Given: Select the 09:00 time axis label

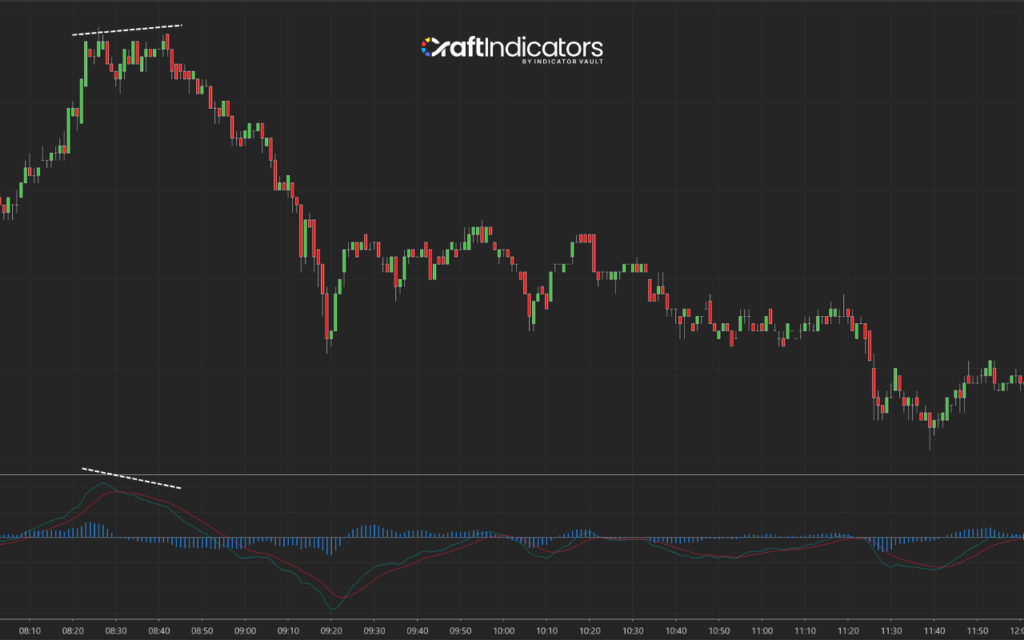Looking at the screenshot, I should click(245, 631).
